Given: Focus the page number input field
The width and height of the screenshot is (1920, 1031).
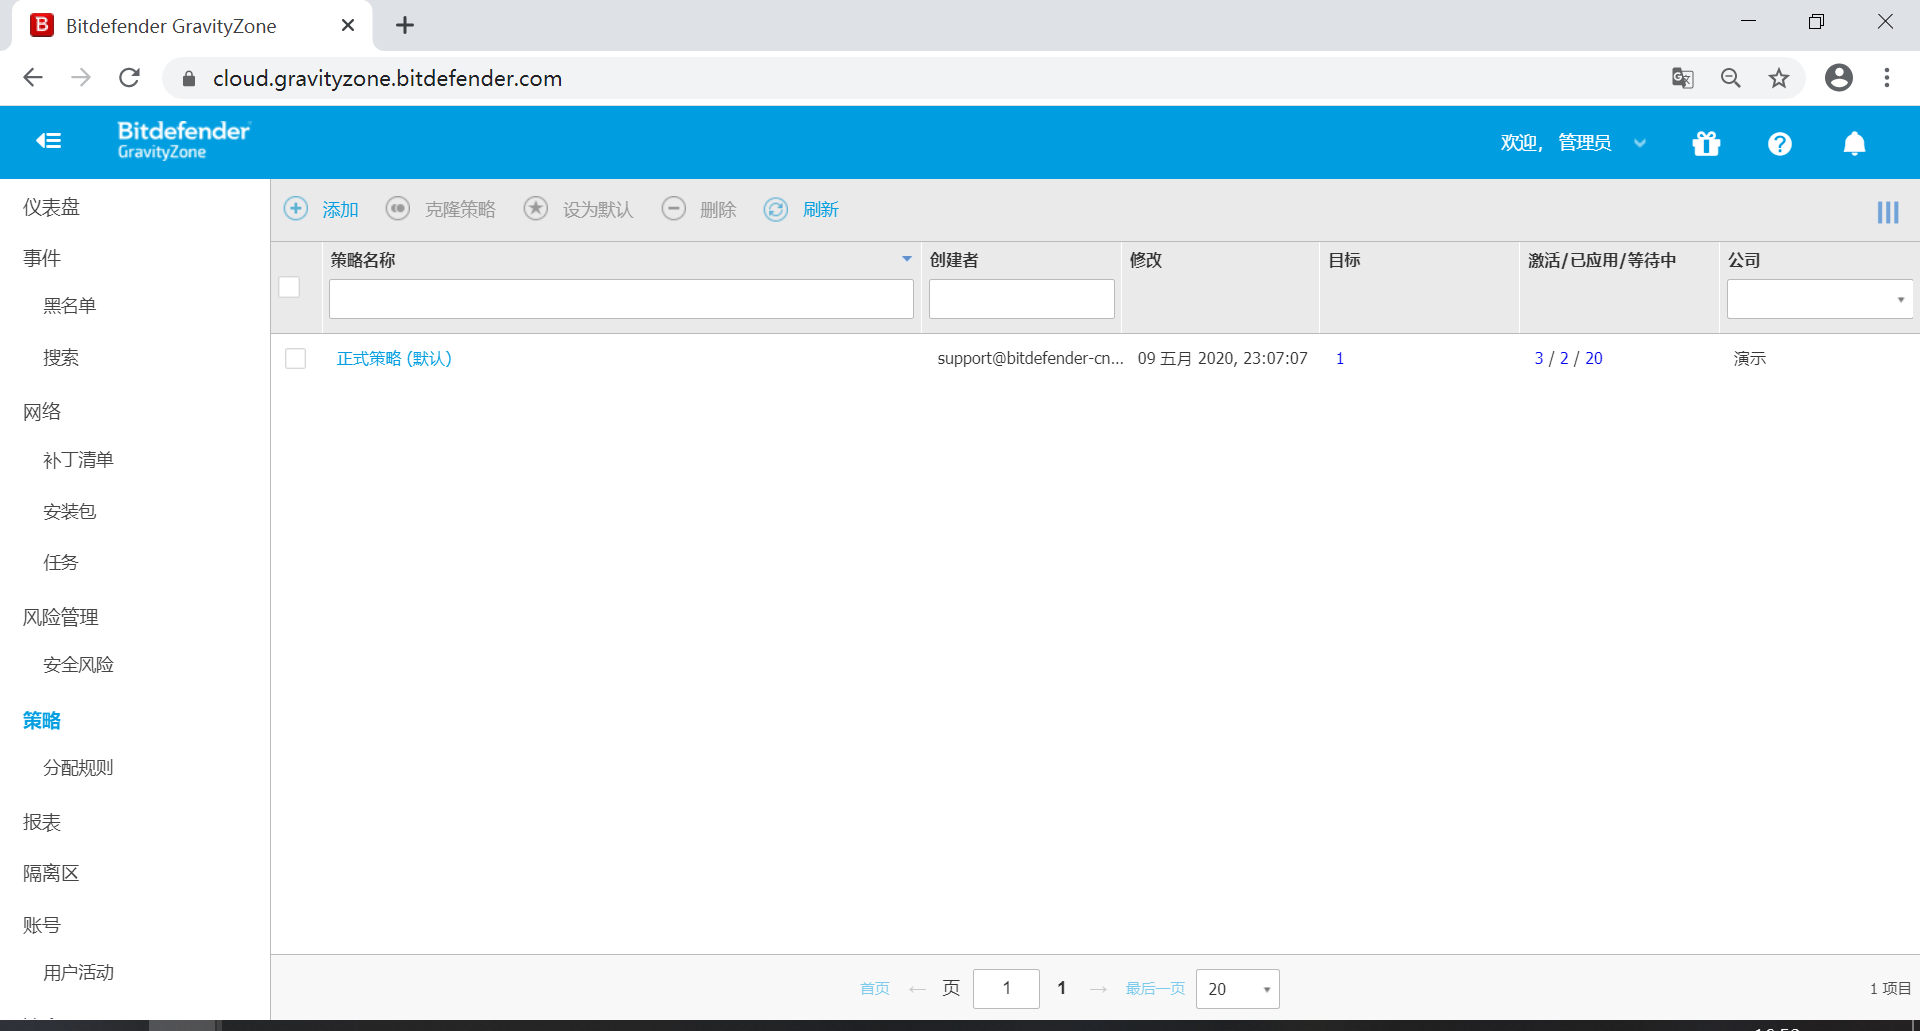Looking at the screenshot, I should pyautogui.click(x=1006, y=989).
